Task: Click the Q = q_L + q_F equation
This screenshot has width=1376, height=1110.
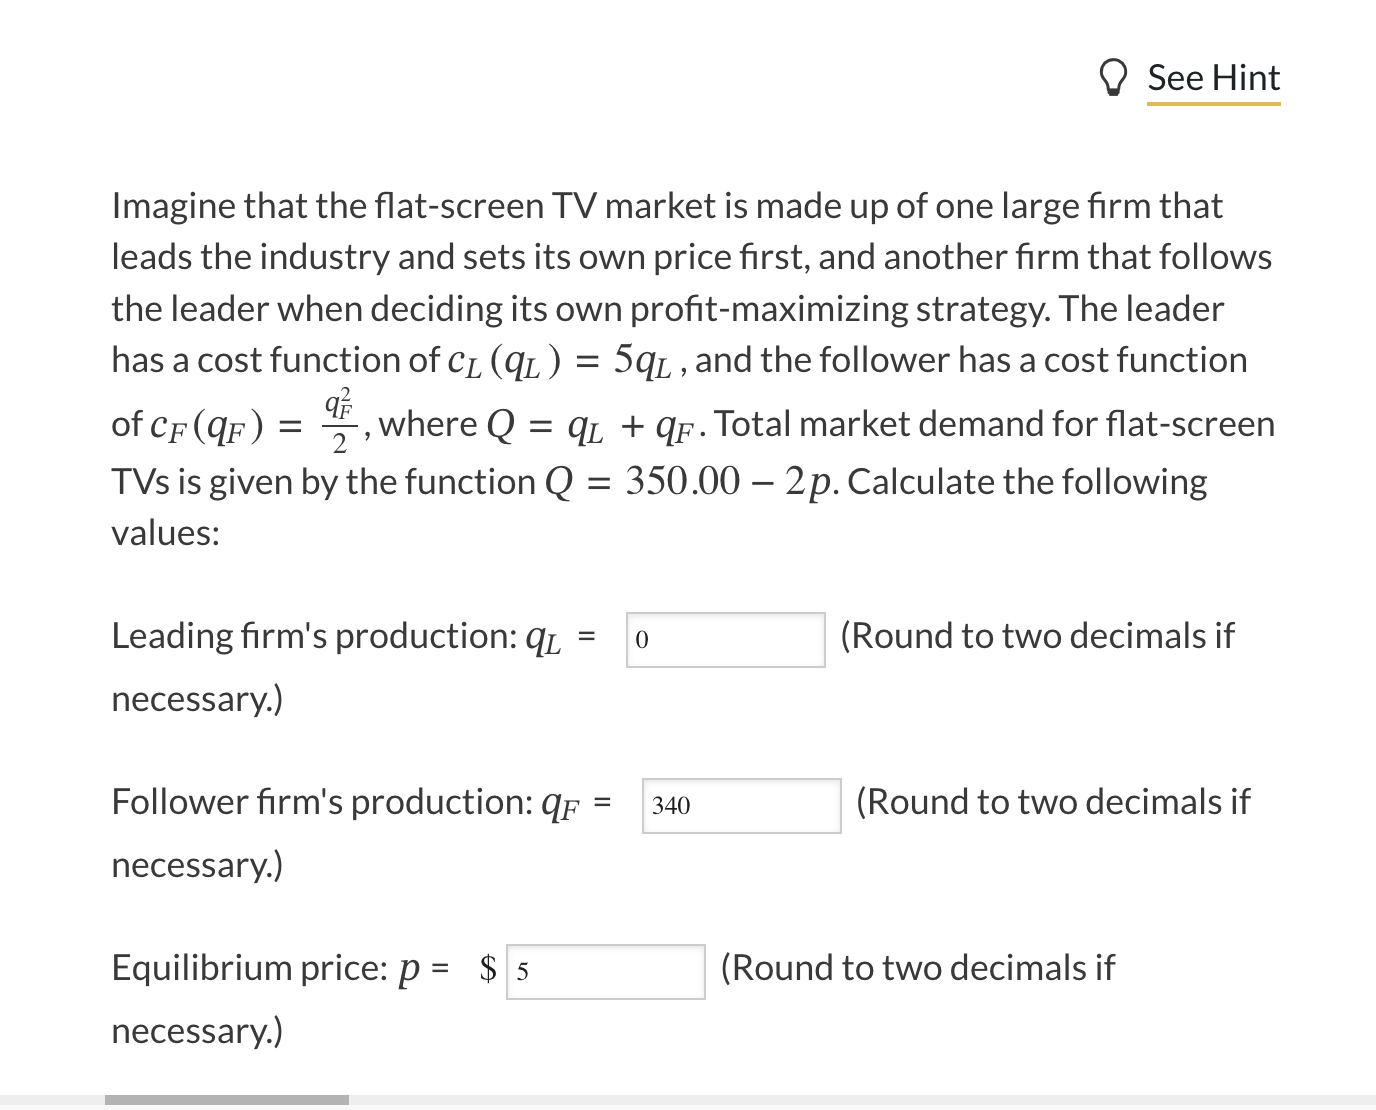Action: pos(595,427)
